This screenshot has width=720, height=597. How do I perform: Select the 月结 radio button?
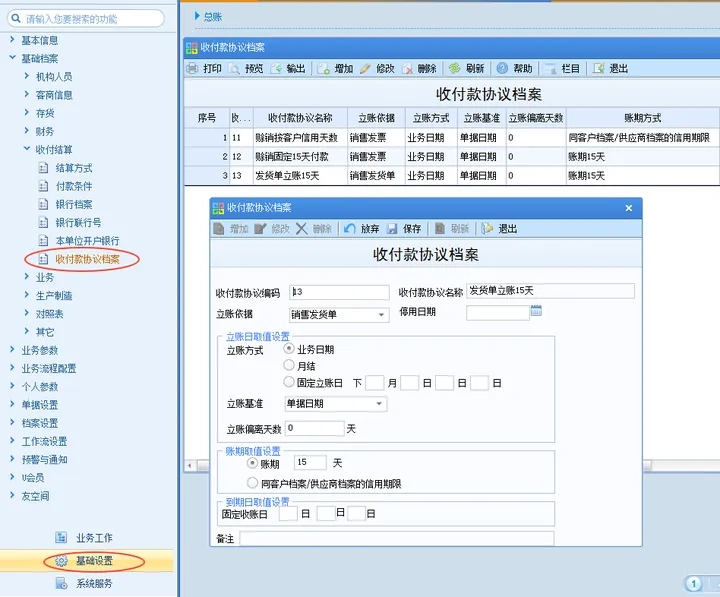click(290, 366)
